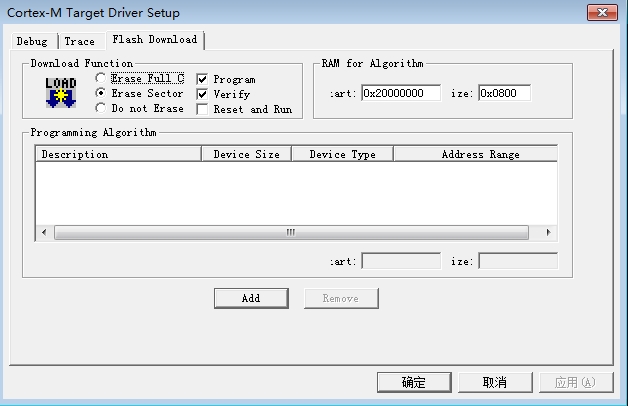The image size is (628, 406).
Task: Click the algorithm Size field
Action: point(518,261)
